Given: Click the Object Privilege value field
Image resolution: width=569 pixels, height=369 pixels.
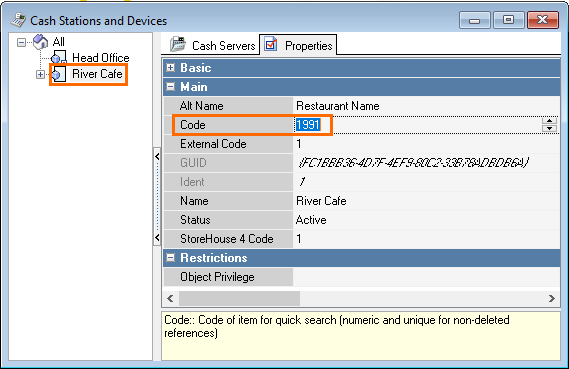Looking at the screenshot, I should coord(426,277).
